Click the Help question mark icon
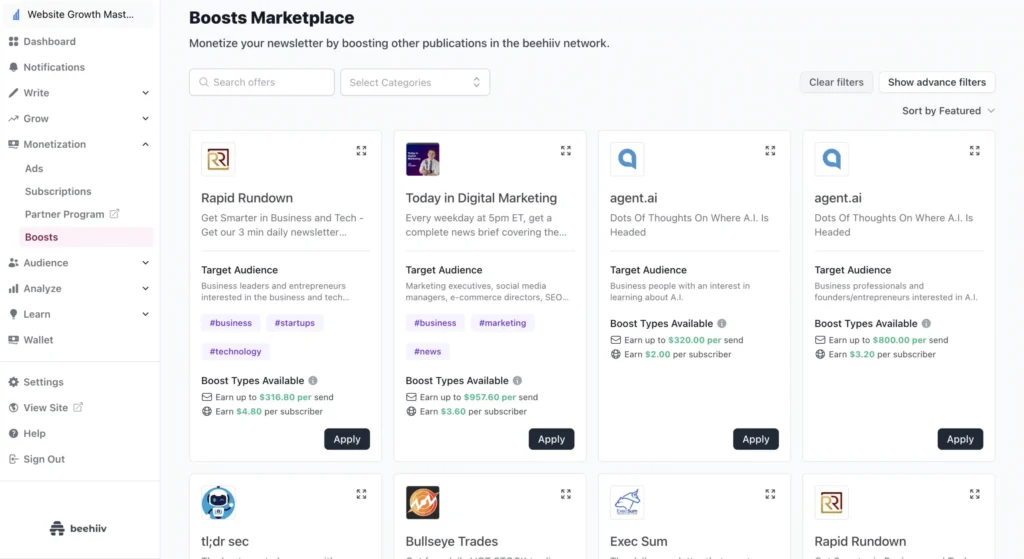The height and width of the screenshot is (559, 1024). [13, 433]
